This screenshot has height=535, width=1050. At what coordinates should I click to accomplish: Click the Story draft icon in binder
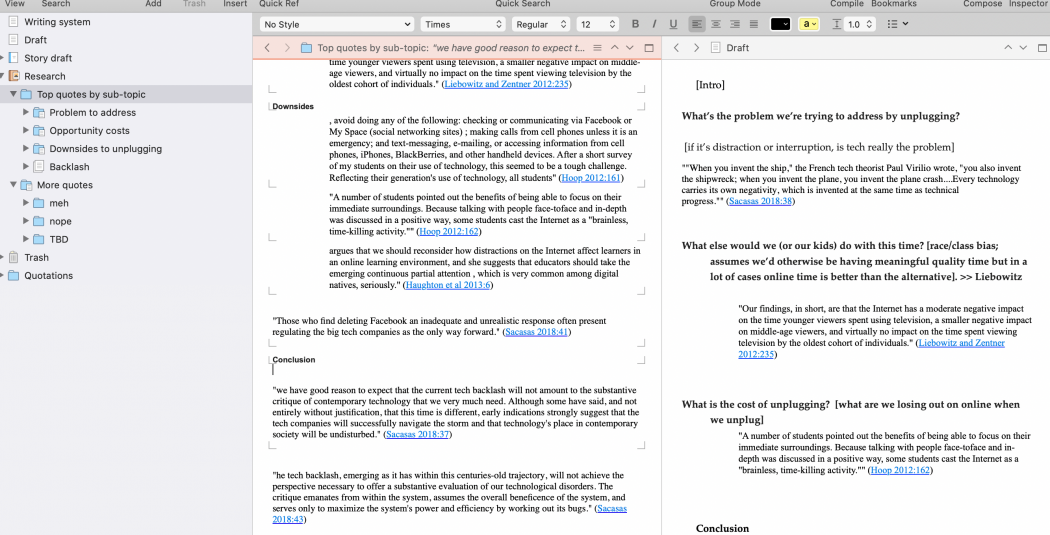(13, 58)
